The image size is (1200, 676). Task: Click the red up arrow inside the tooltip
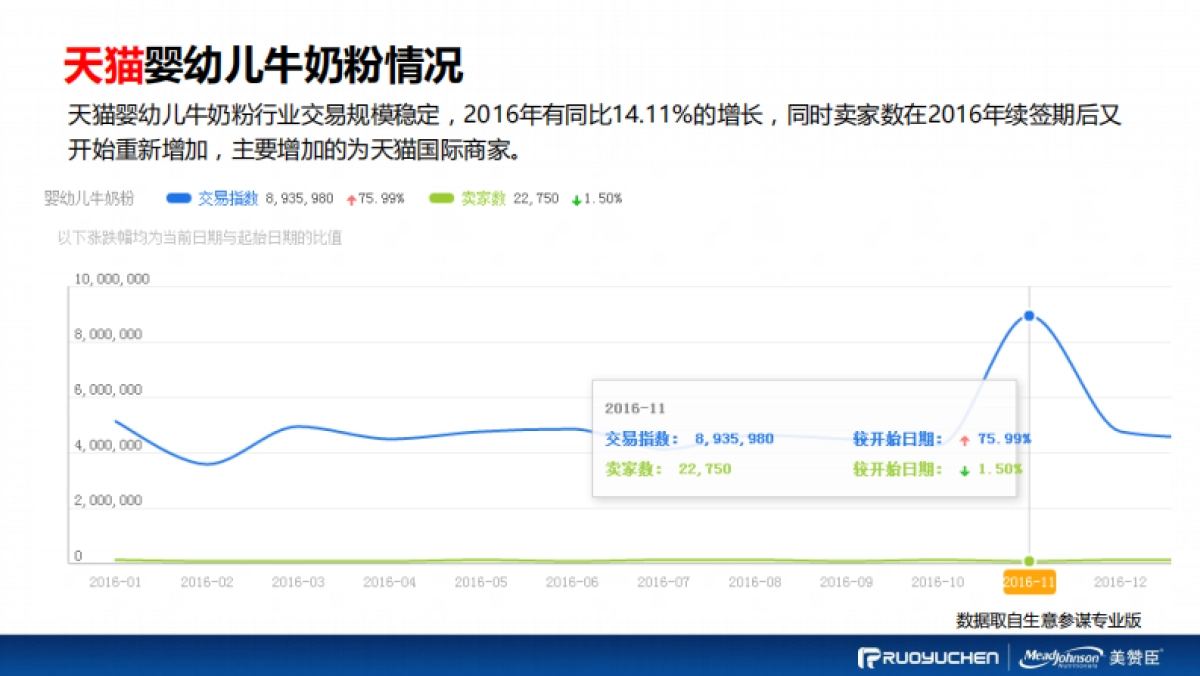tap(964, 439)
